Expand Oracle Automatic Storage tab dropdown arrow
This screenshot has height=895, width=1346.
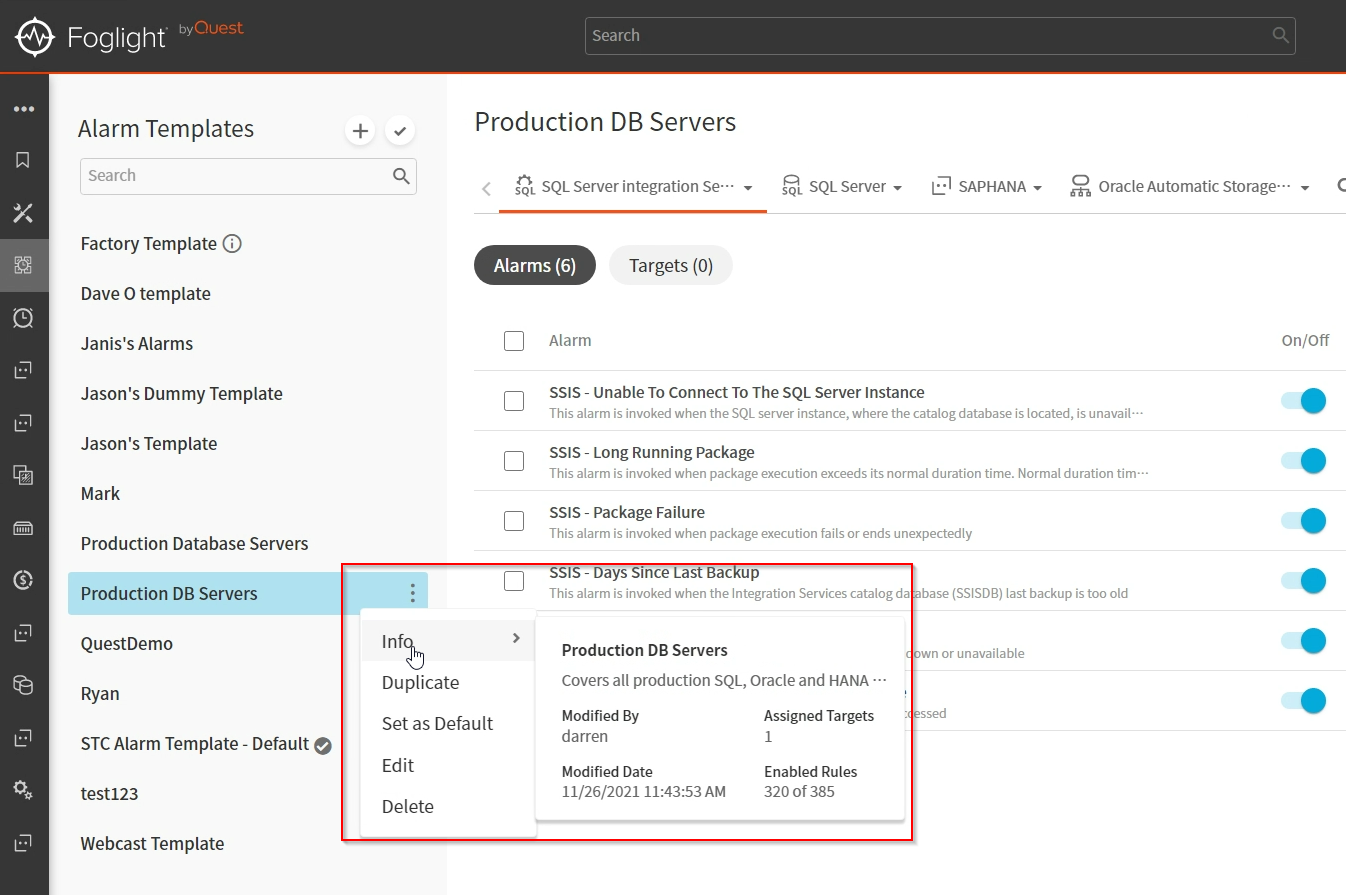[1305, 188]
